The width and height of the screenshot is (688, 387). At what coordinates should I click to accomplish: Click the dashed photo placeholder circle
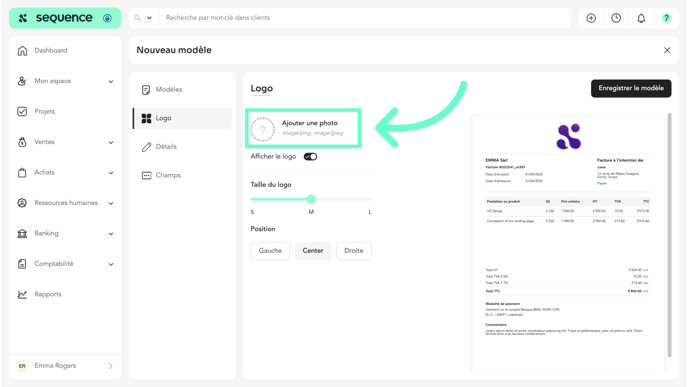(x=262, y=129)
